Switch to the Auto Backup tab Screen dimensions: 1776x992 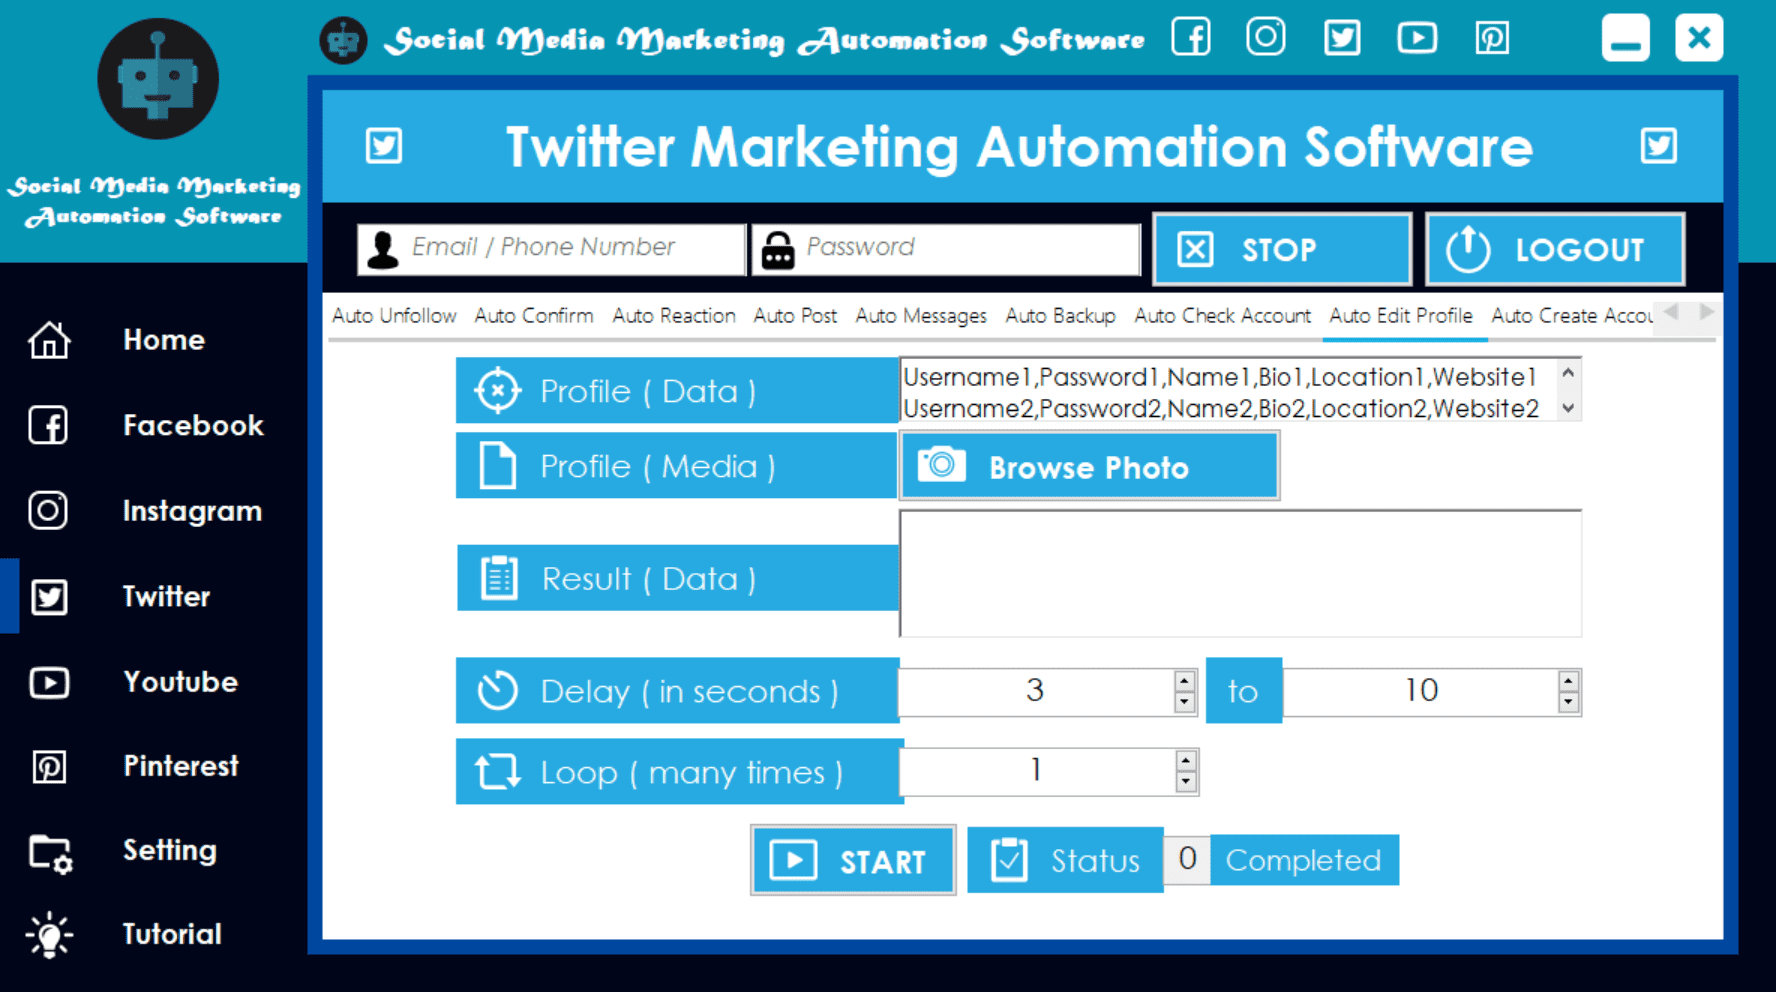pyautogui.click(x=1060, y=316)
